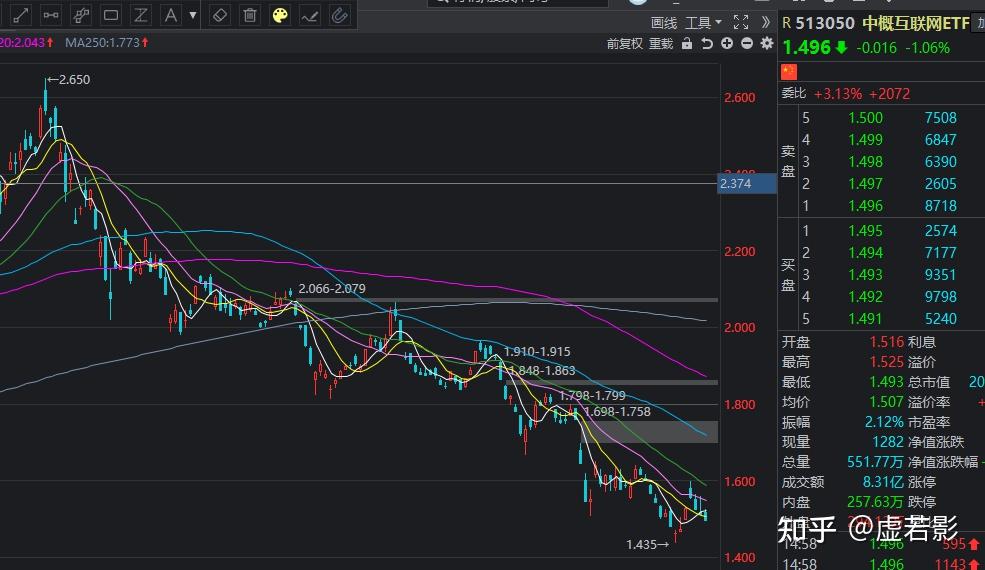Toggle the chart lock icon
Viewport: 985px width, 570px height.
click(687, 43)
